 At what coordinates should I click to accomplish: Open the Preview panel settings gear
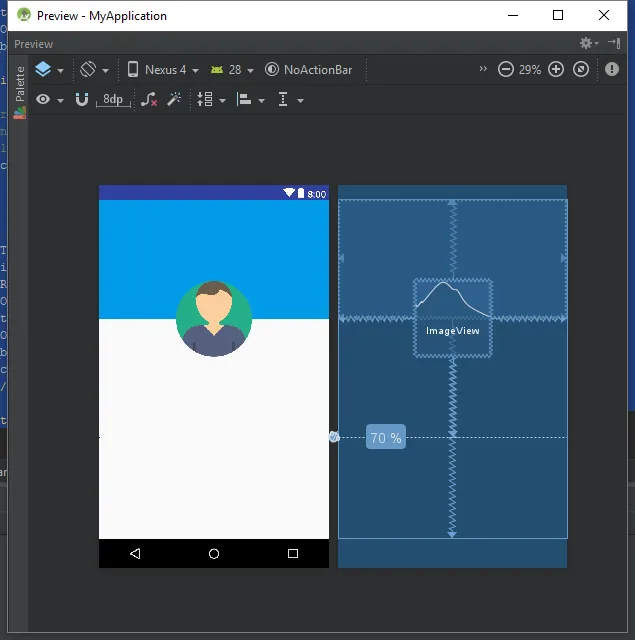(588, 43)
